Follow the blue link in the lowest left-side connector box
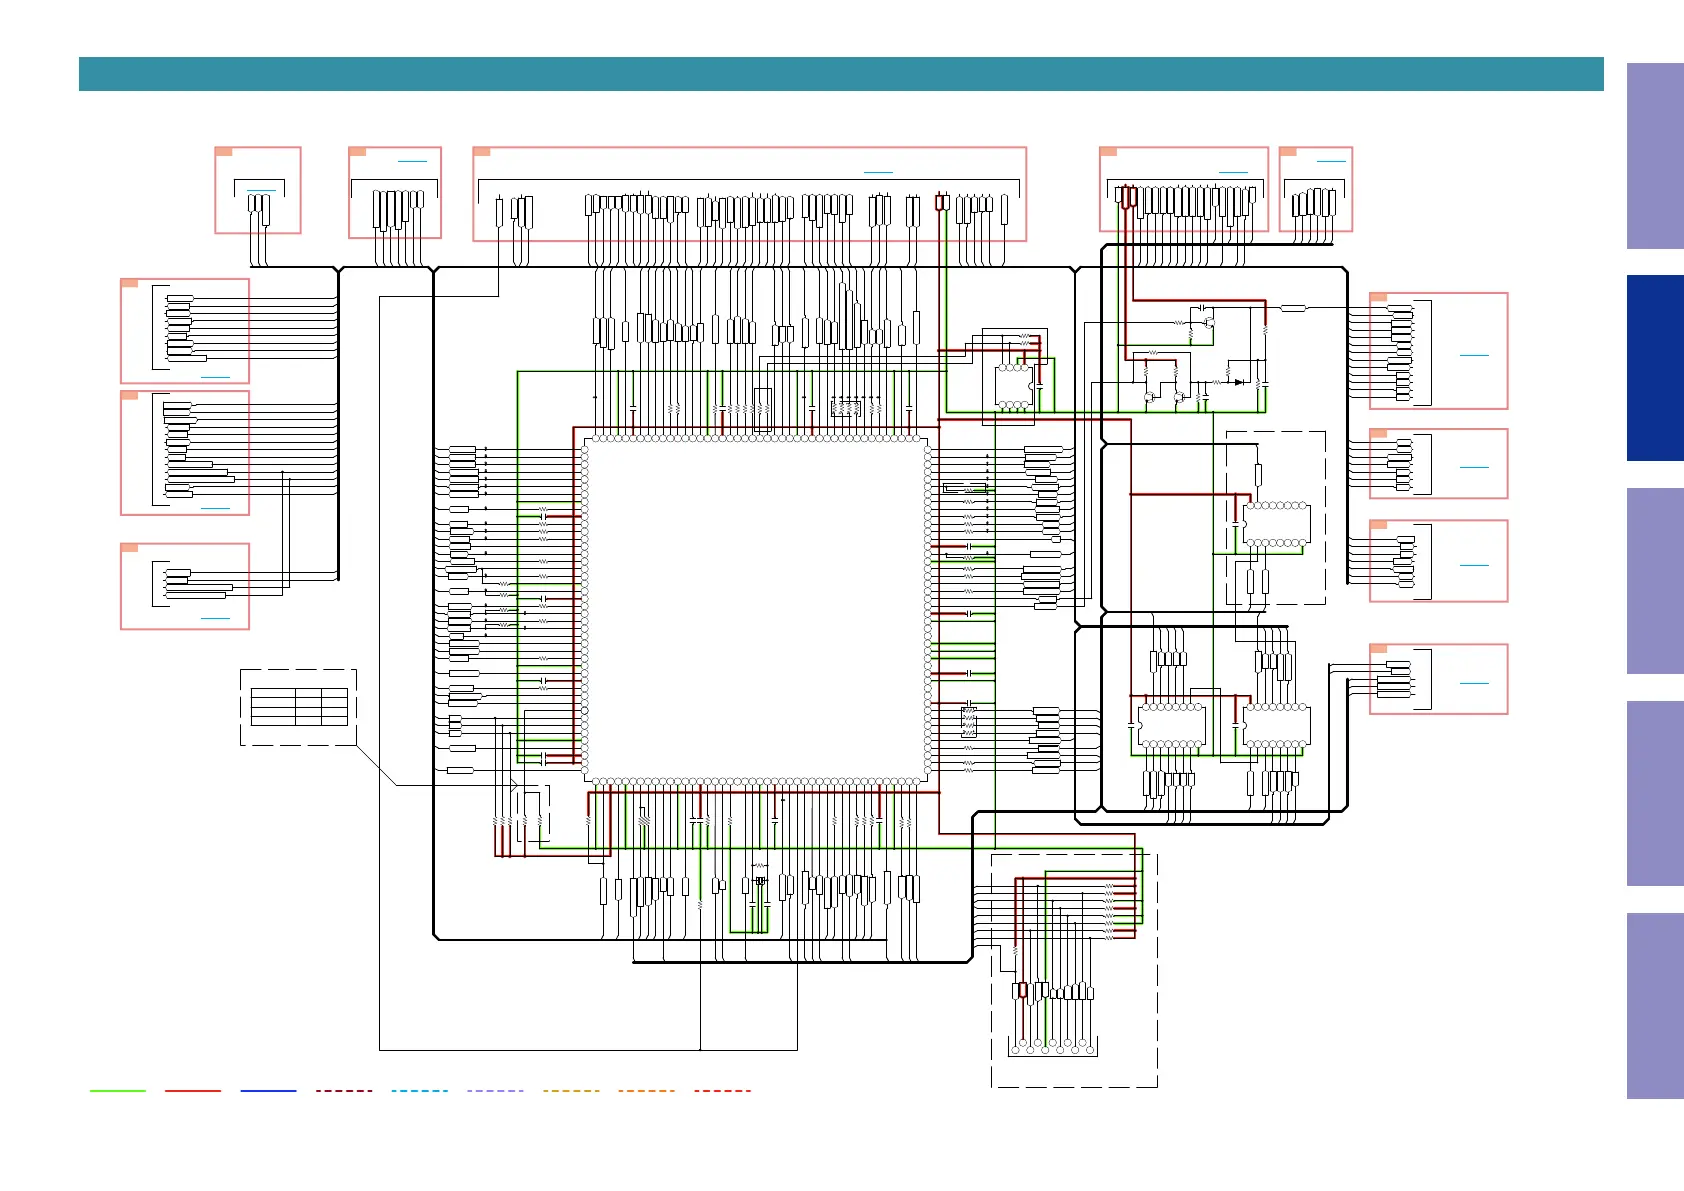 tap(215, 619)
